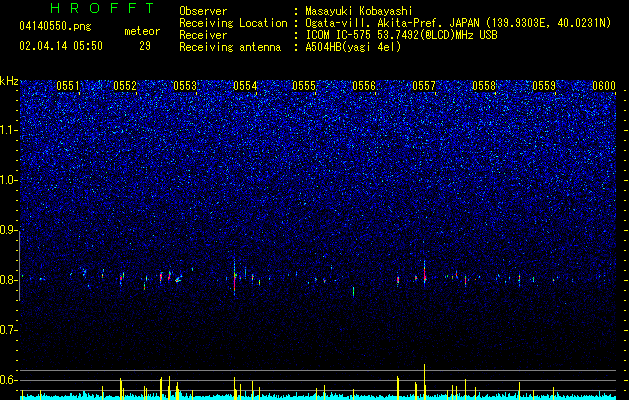
Task: Click the 0554 time marker
Action: pyautogui.click(x=245, y=86)
